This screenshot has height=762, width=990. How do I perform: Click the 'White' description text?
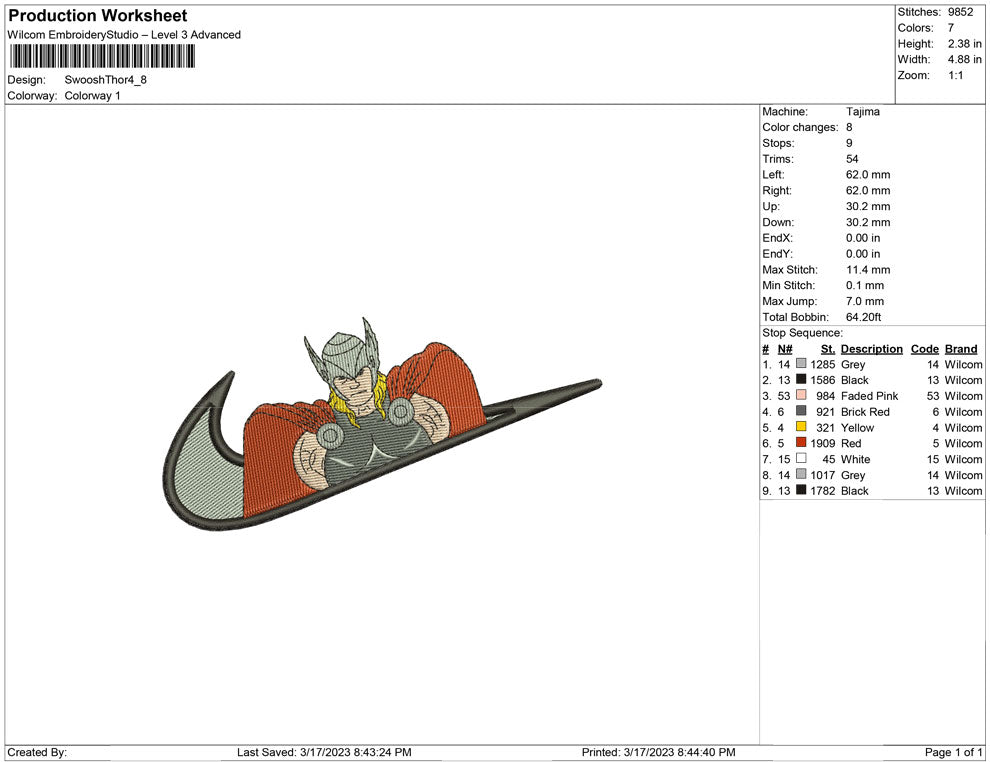pos(856,459)
